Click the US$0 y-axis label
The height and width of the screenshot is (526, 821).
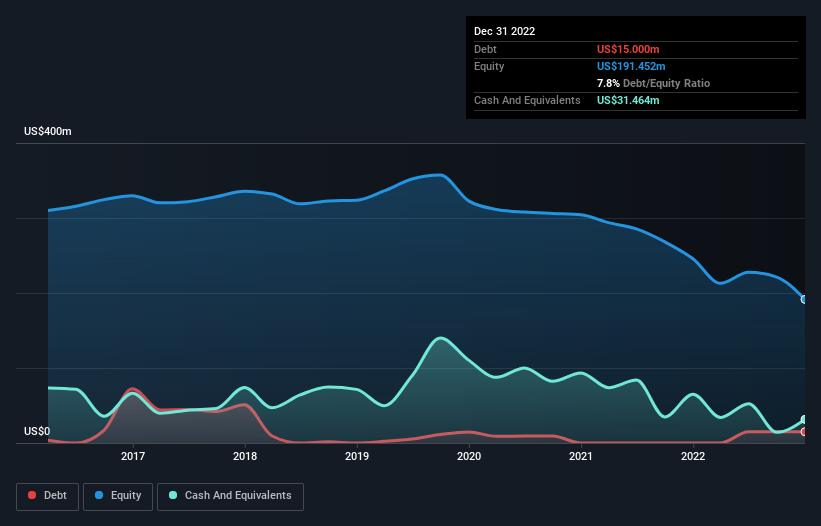click(37, 431)
